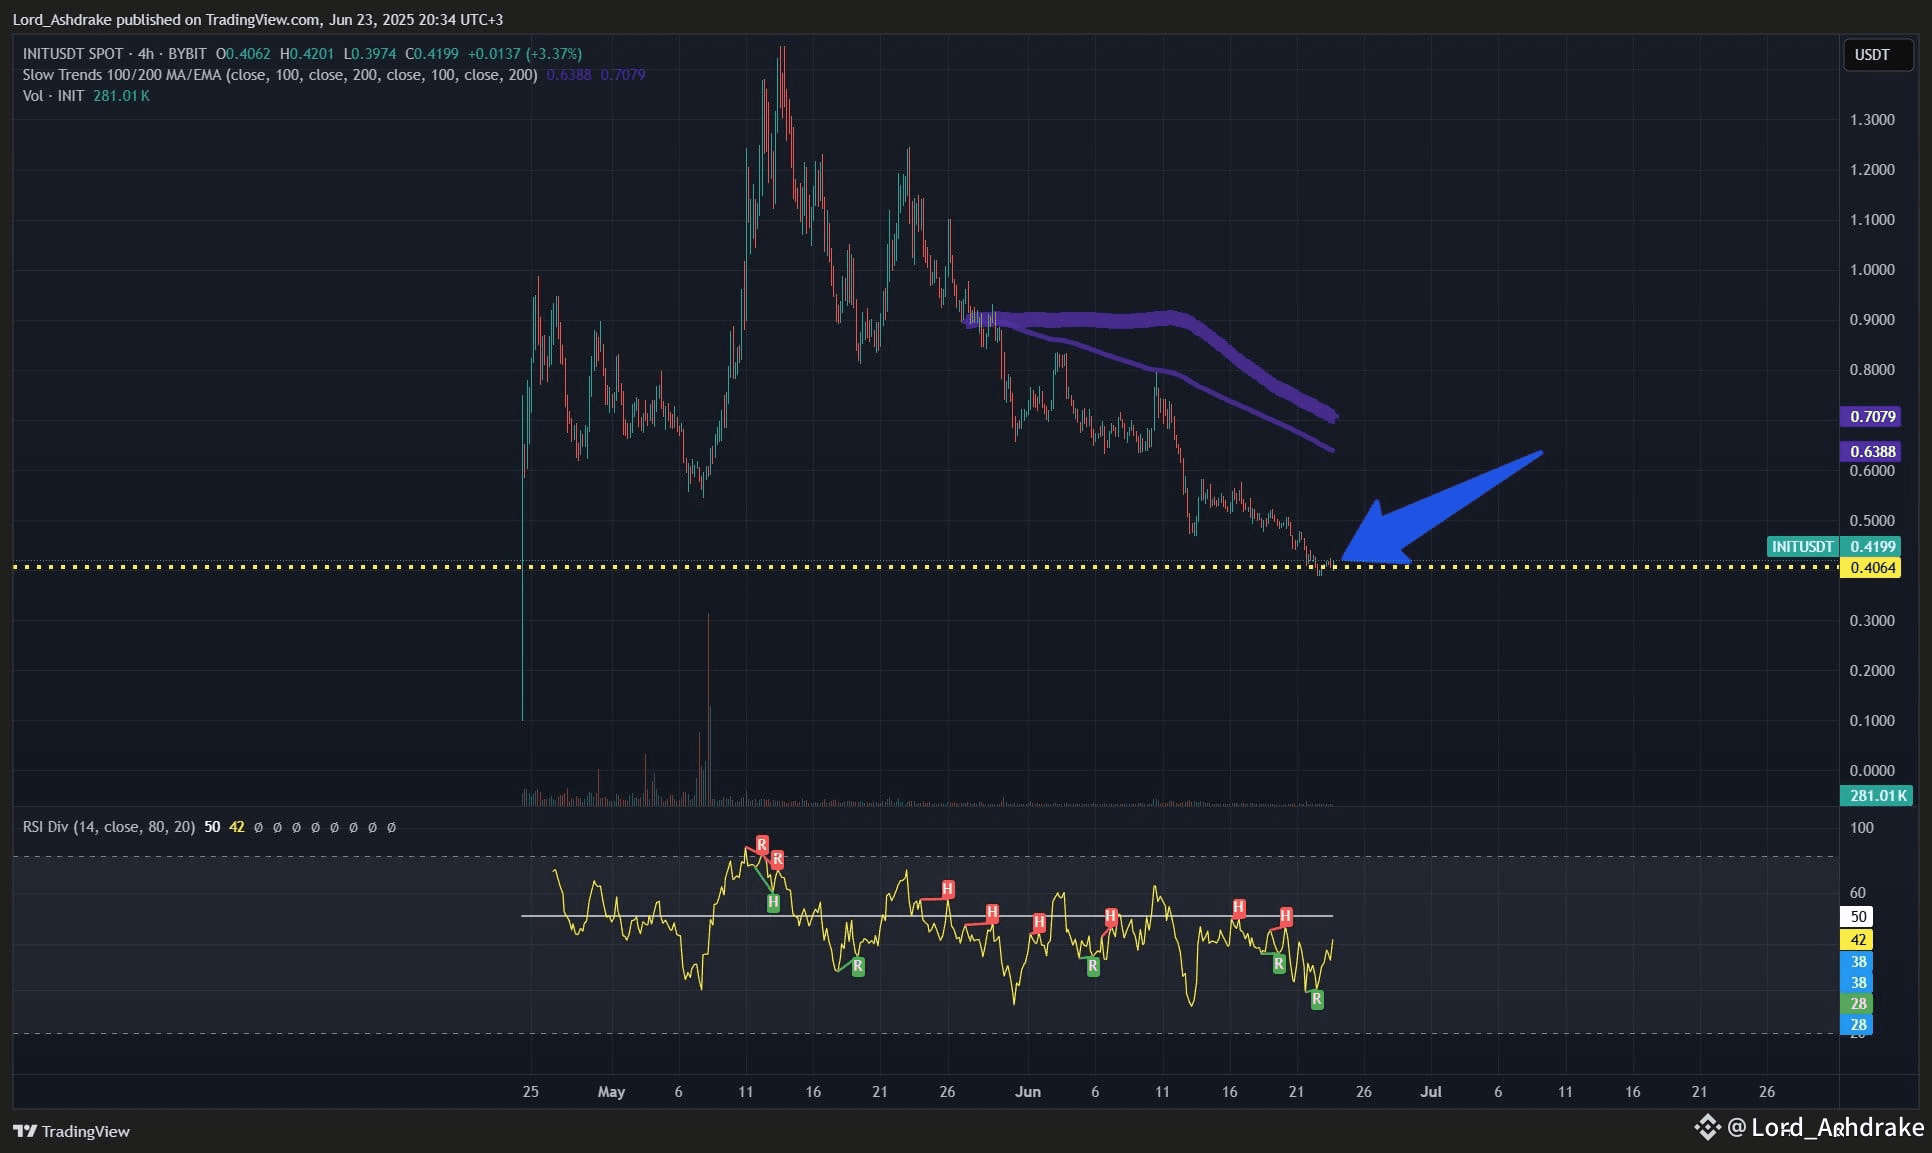Click the TradingView logo at bottom left
The height and width of the screenshot is (1153, 1932).
coord(72,1131)
